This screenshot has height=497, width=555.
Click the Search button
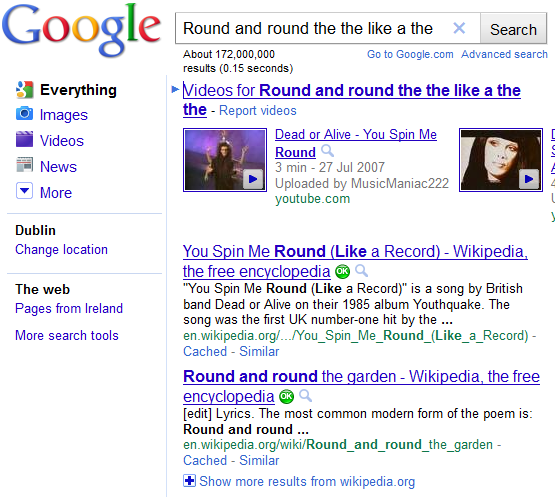click(513, 29)
